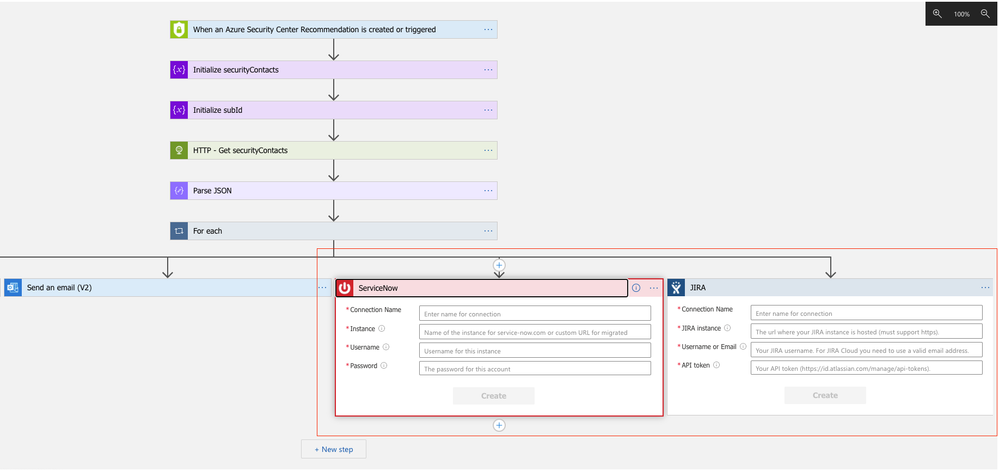Screen dimensions: 999x470
Task: Show info tooltip for ServiceNow Instance field
Action: click(382, 329)
